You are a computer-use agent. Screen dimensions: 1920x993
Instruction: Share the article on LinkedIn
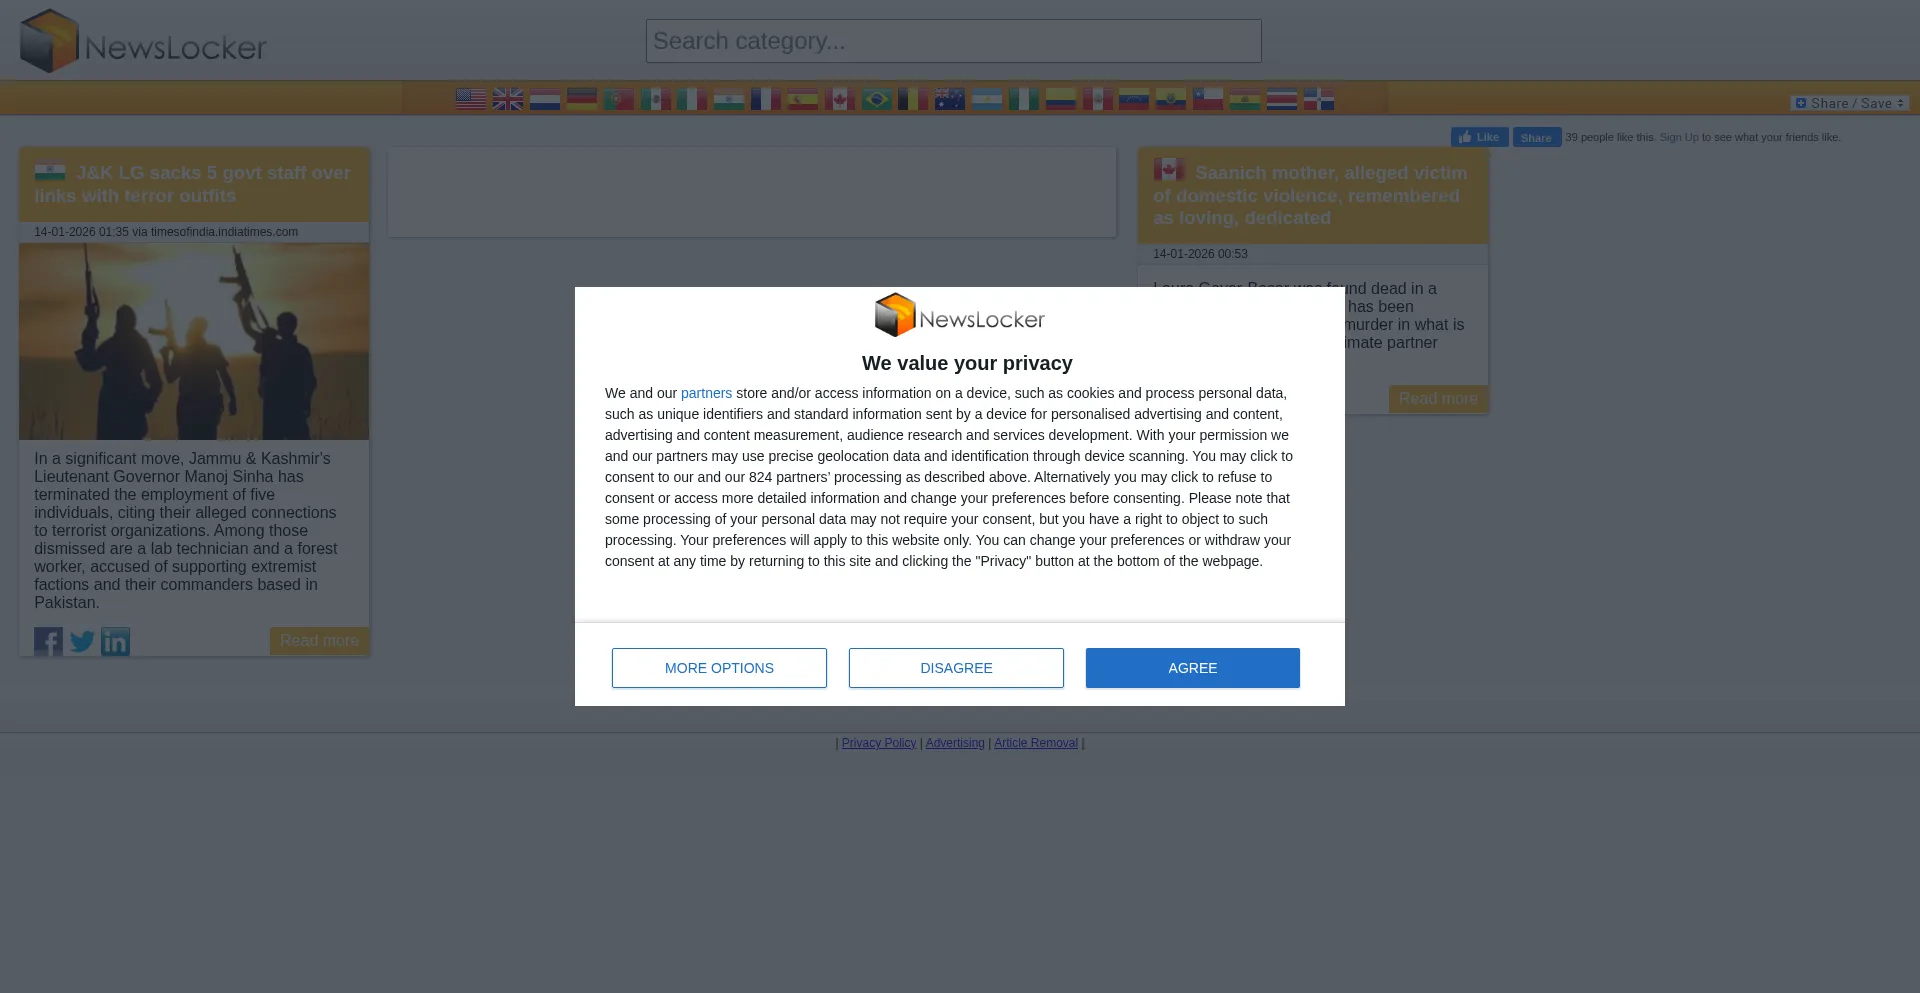click(x=115, y=641)
